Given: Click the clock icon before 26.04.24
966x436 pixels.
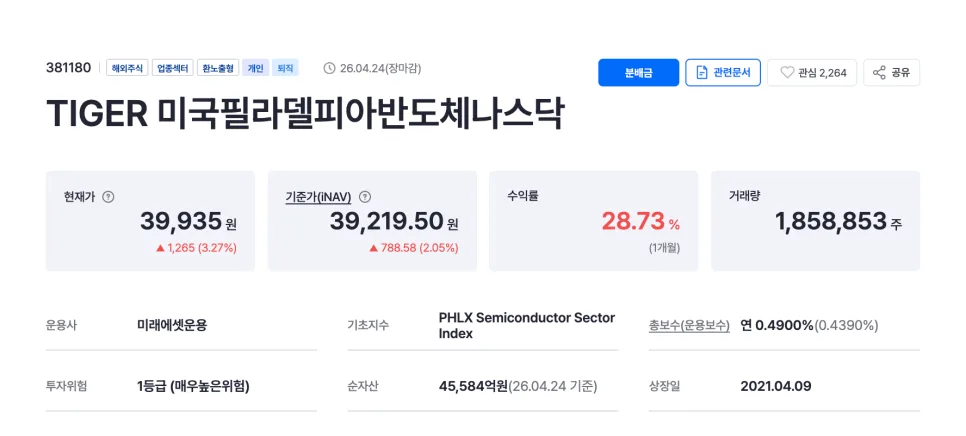Looking at the screenshot, I should (x=329, y=68).
